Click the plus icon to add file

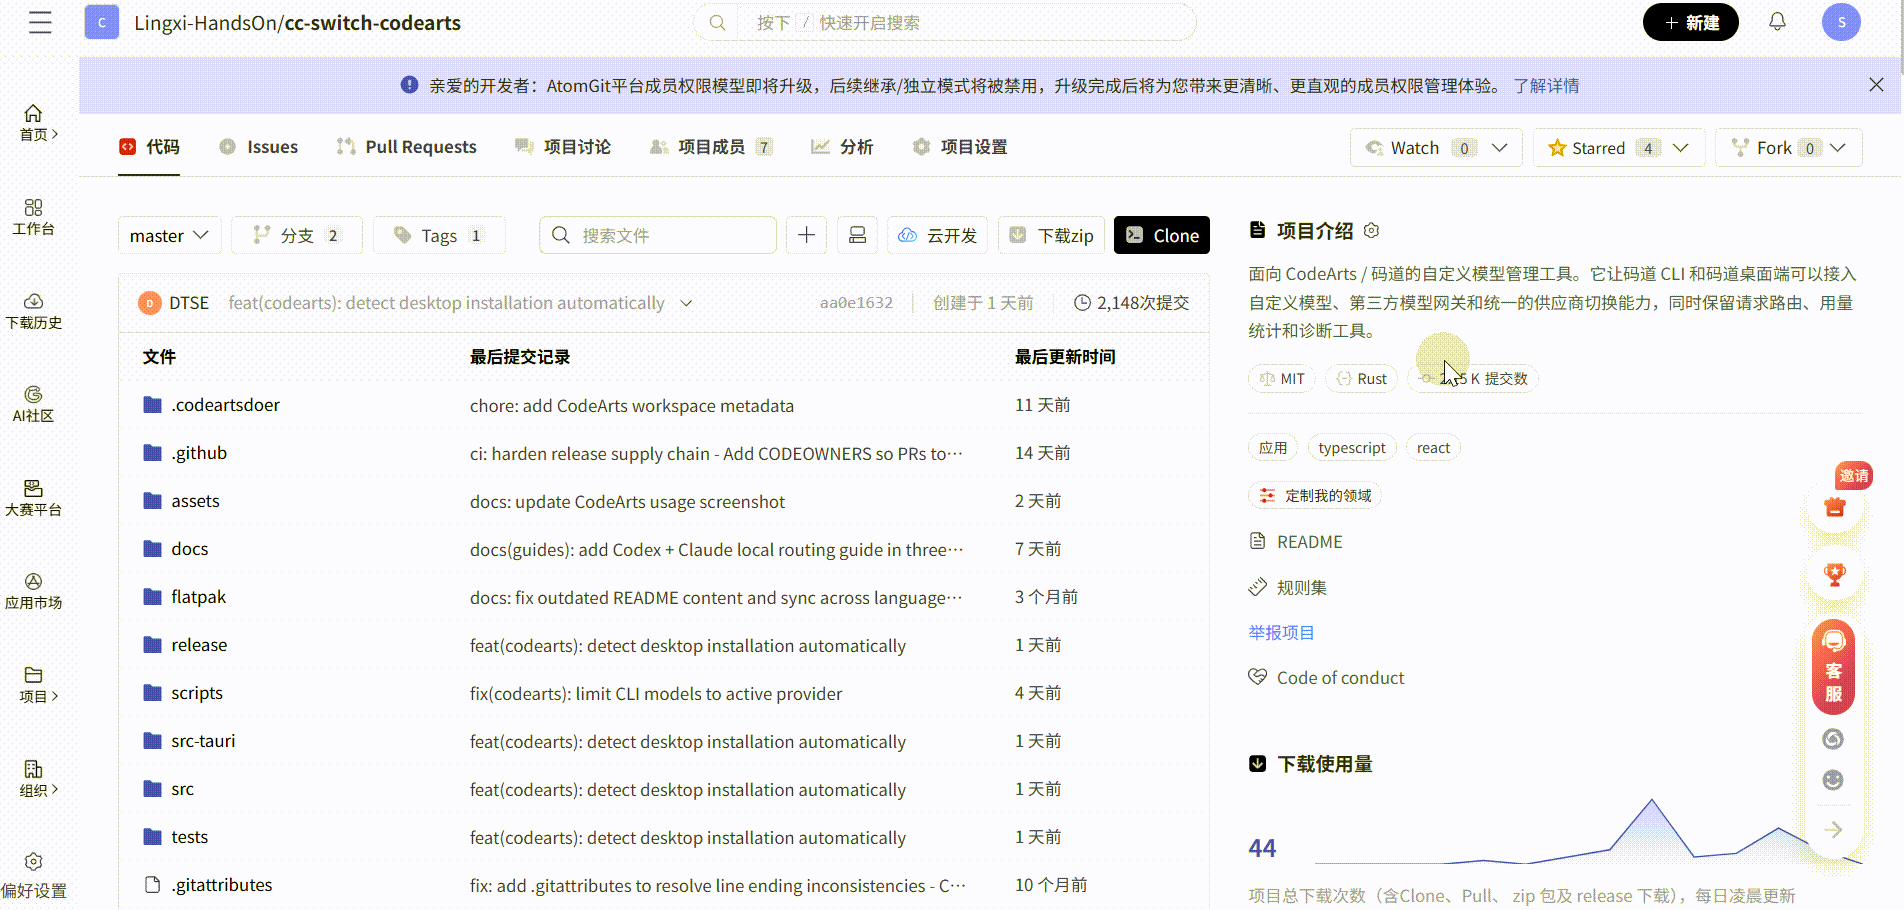coord(807,235)
